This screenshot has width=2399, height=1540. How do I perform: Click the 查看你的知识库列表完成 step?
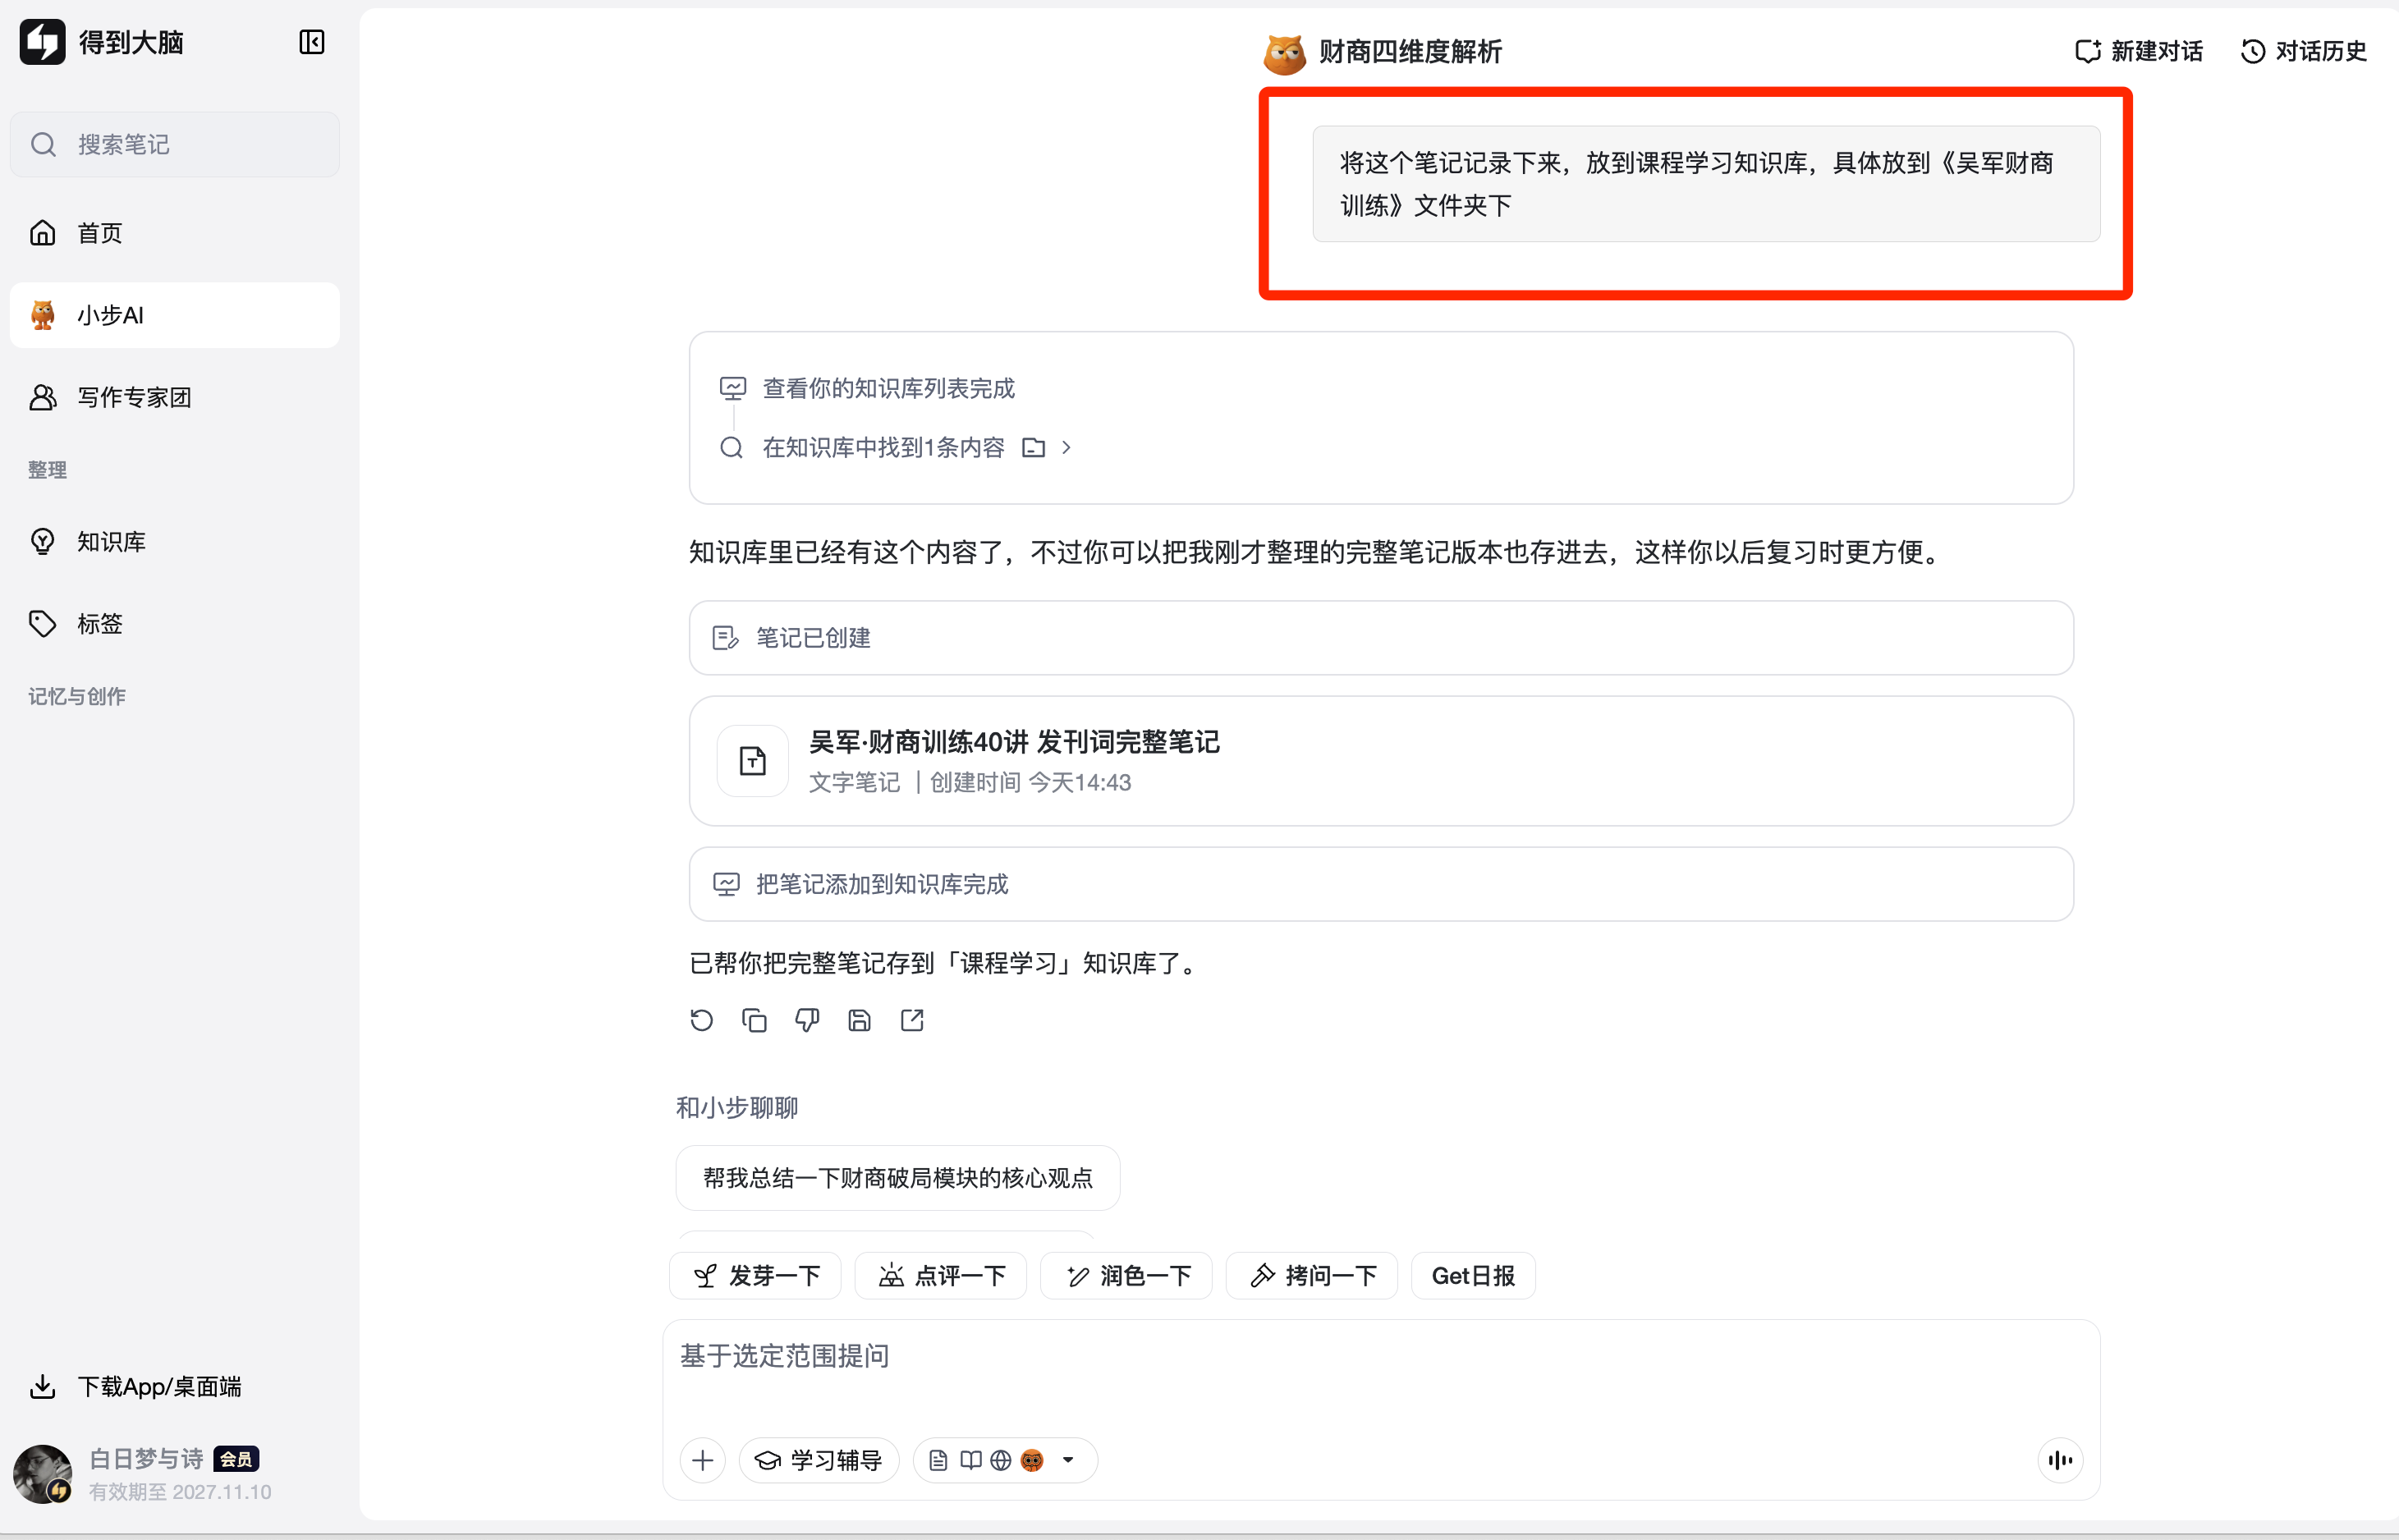[x=867, y=388]
